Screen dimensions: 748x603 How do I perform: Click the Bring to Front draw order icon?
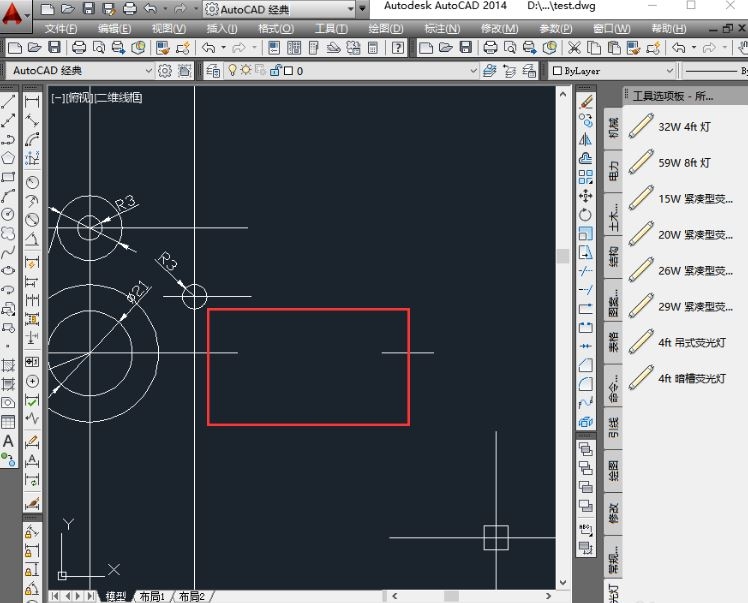(586, 449)
